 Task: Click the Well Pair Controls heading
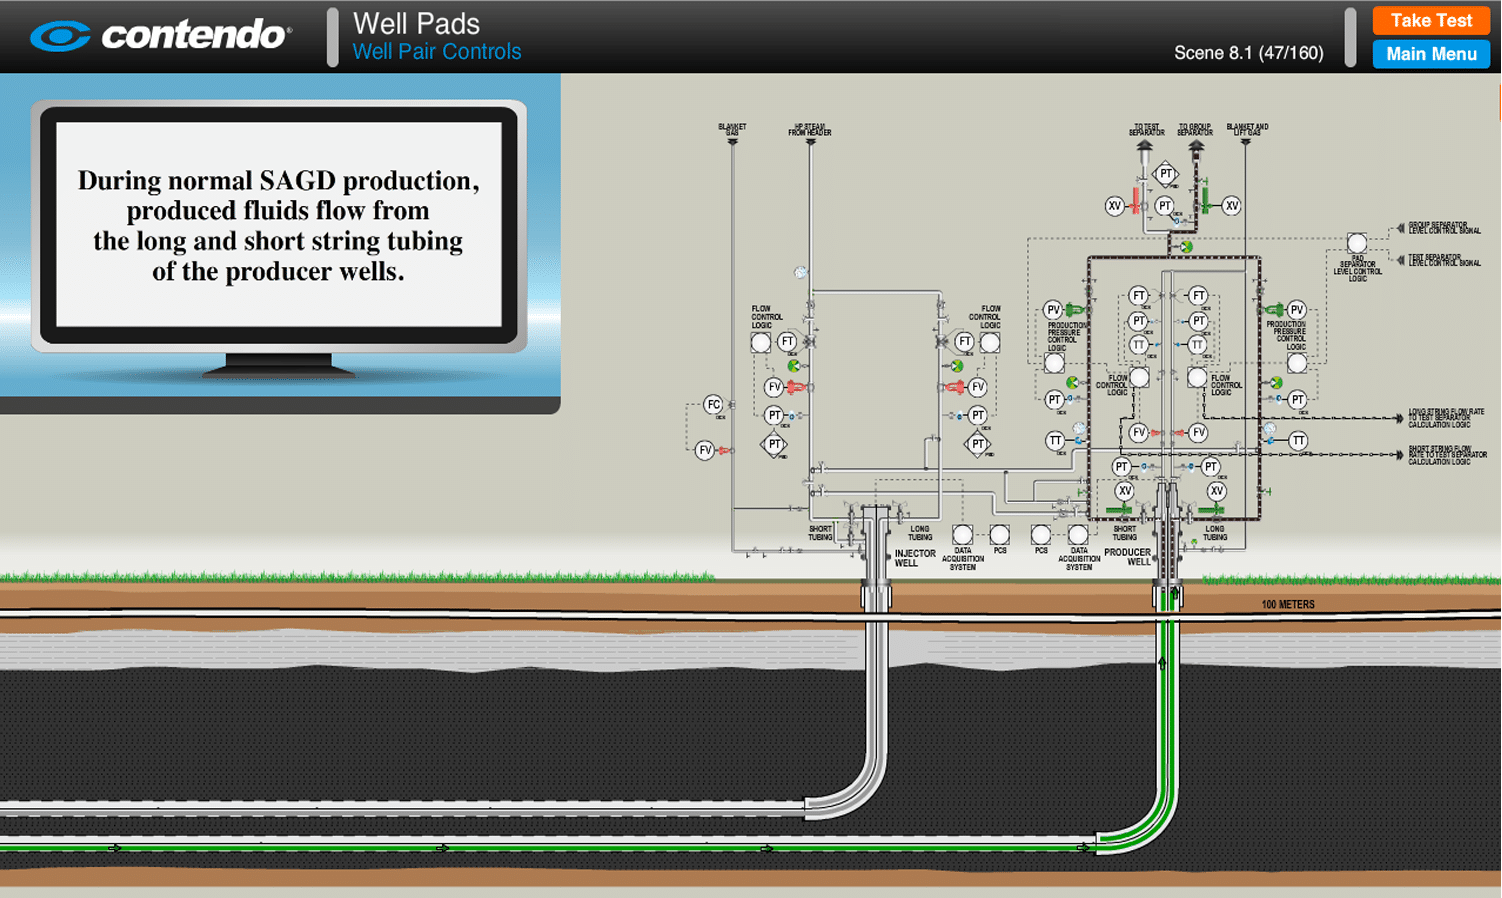click(x=437, y=52)
